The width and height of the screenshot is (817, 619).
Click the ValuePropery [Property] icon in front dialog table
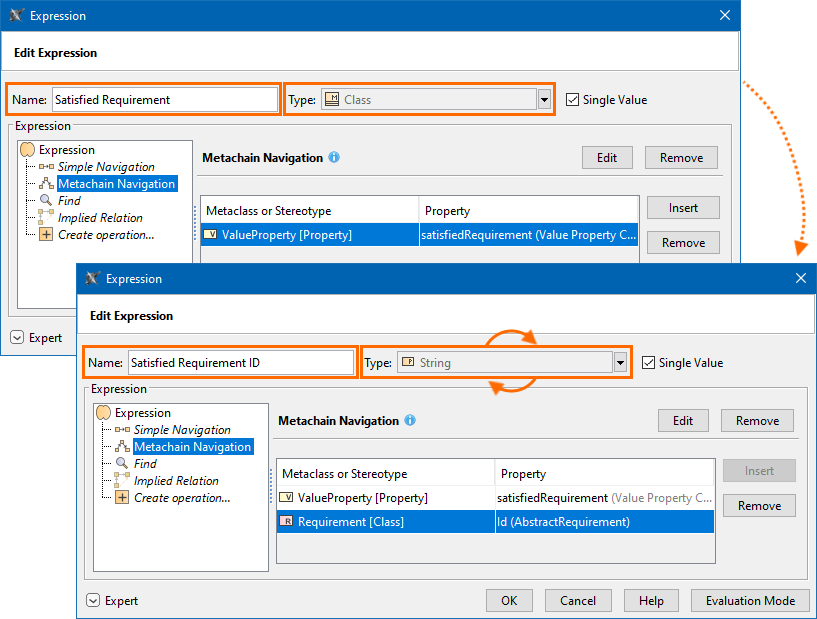(287, 497)
